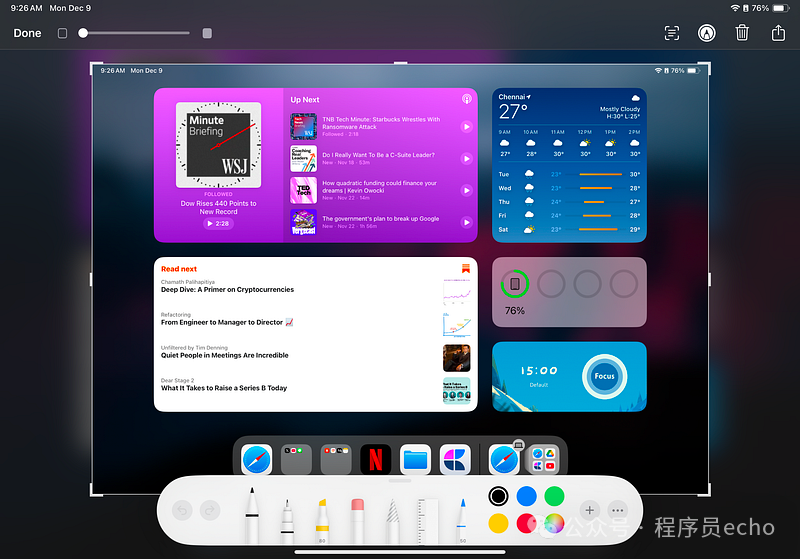This screenshot has height=559, width=800.
Task: Choose the green color swatch
Action: [554, 496]
